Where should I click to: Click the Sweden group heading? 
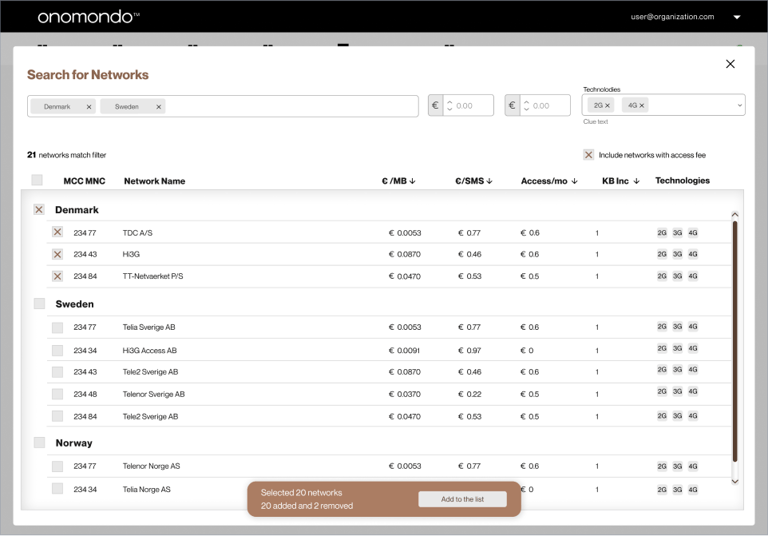pos(74,304)
